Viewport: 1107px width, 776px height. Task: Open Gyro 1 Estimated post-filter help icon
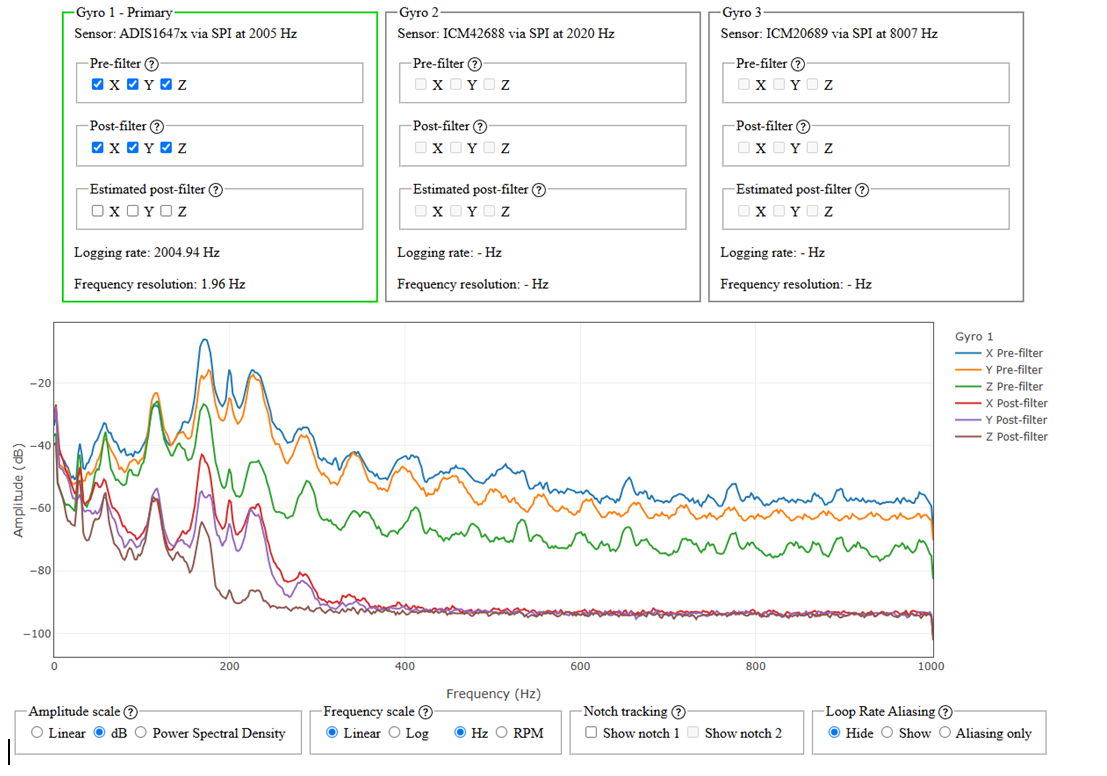point(216,190)
